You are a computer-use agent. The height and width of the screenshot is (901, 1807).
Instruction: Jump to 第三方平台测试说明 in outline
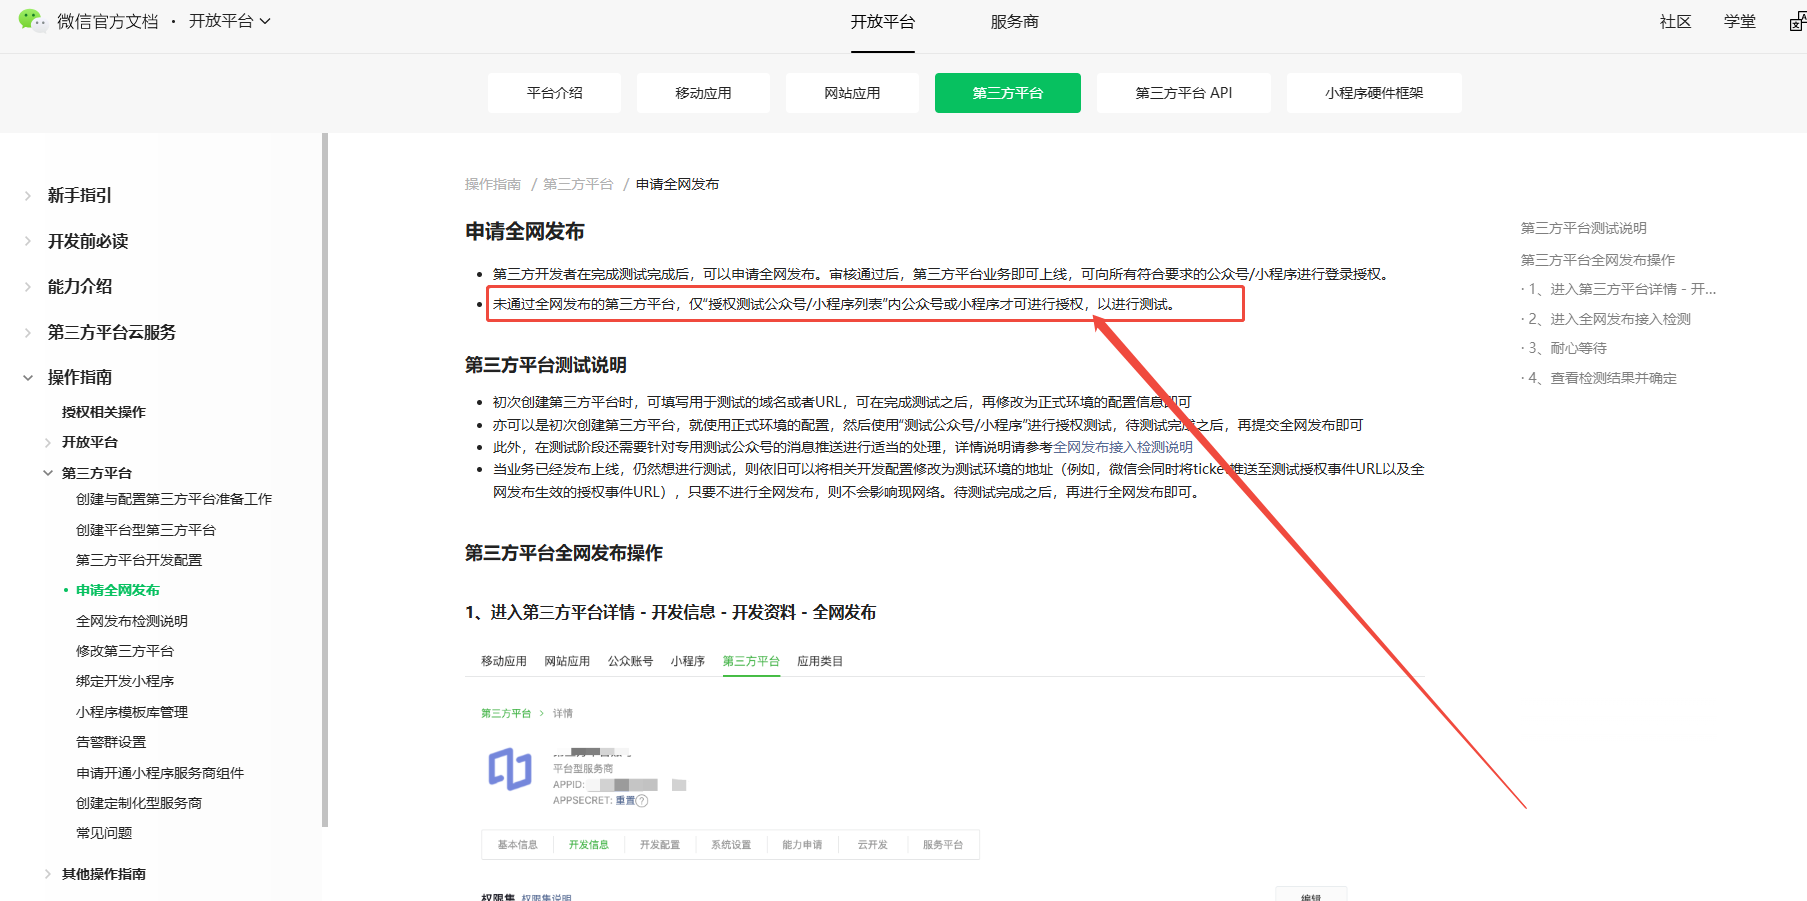coord(1584,228)
